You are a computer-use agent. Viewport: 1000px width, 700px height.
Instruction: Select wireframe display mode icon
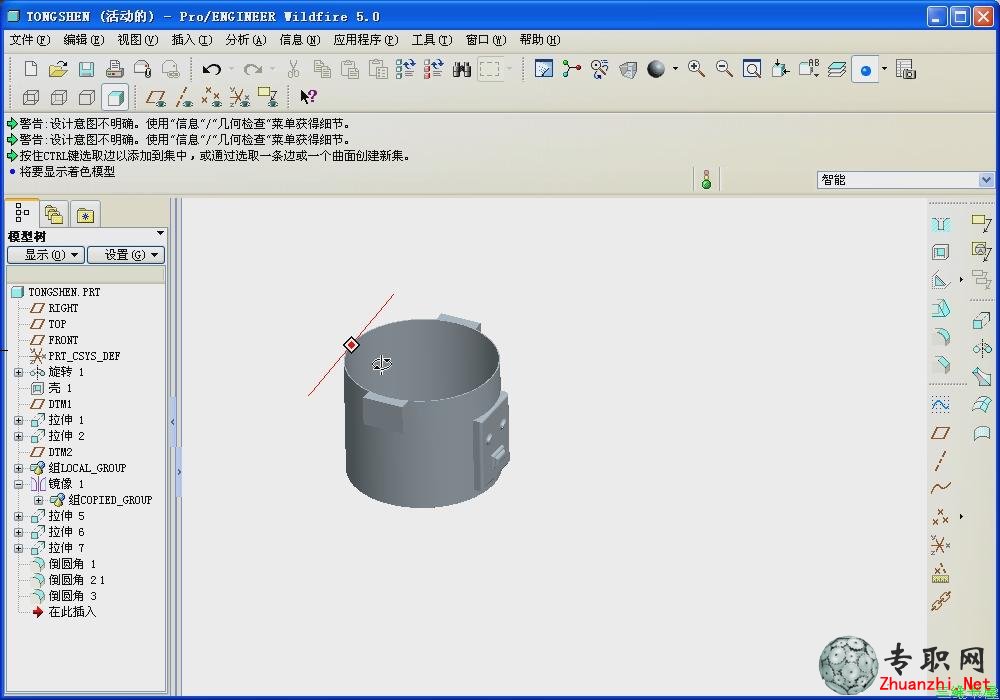(31, 98)
